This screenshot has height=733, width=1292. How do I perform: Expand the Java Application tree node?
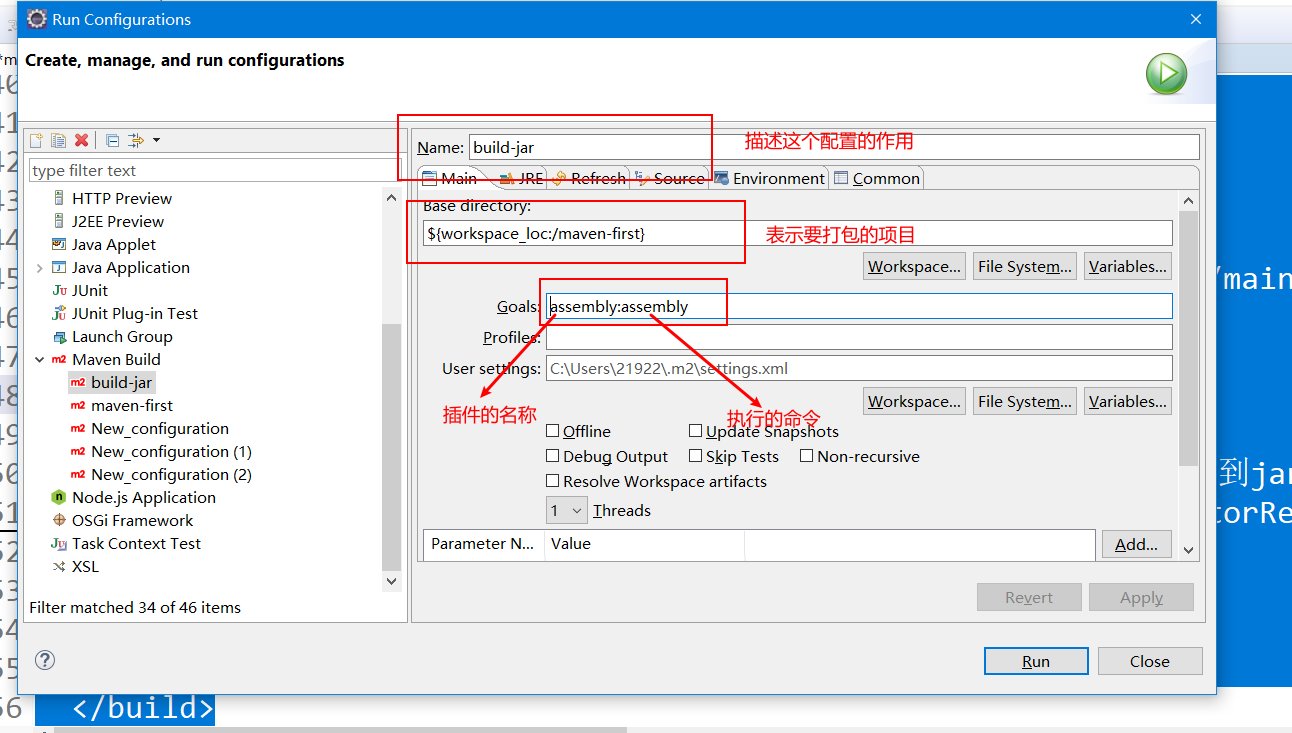pyautogui.click(x=40, y=267)
